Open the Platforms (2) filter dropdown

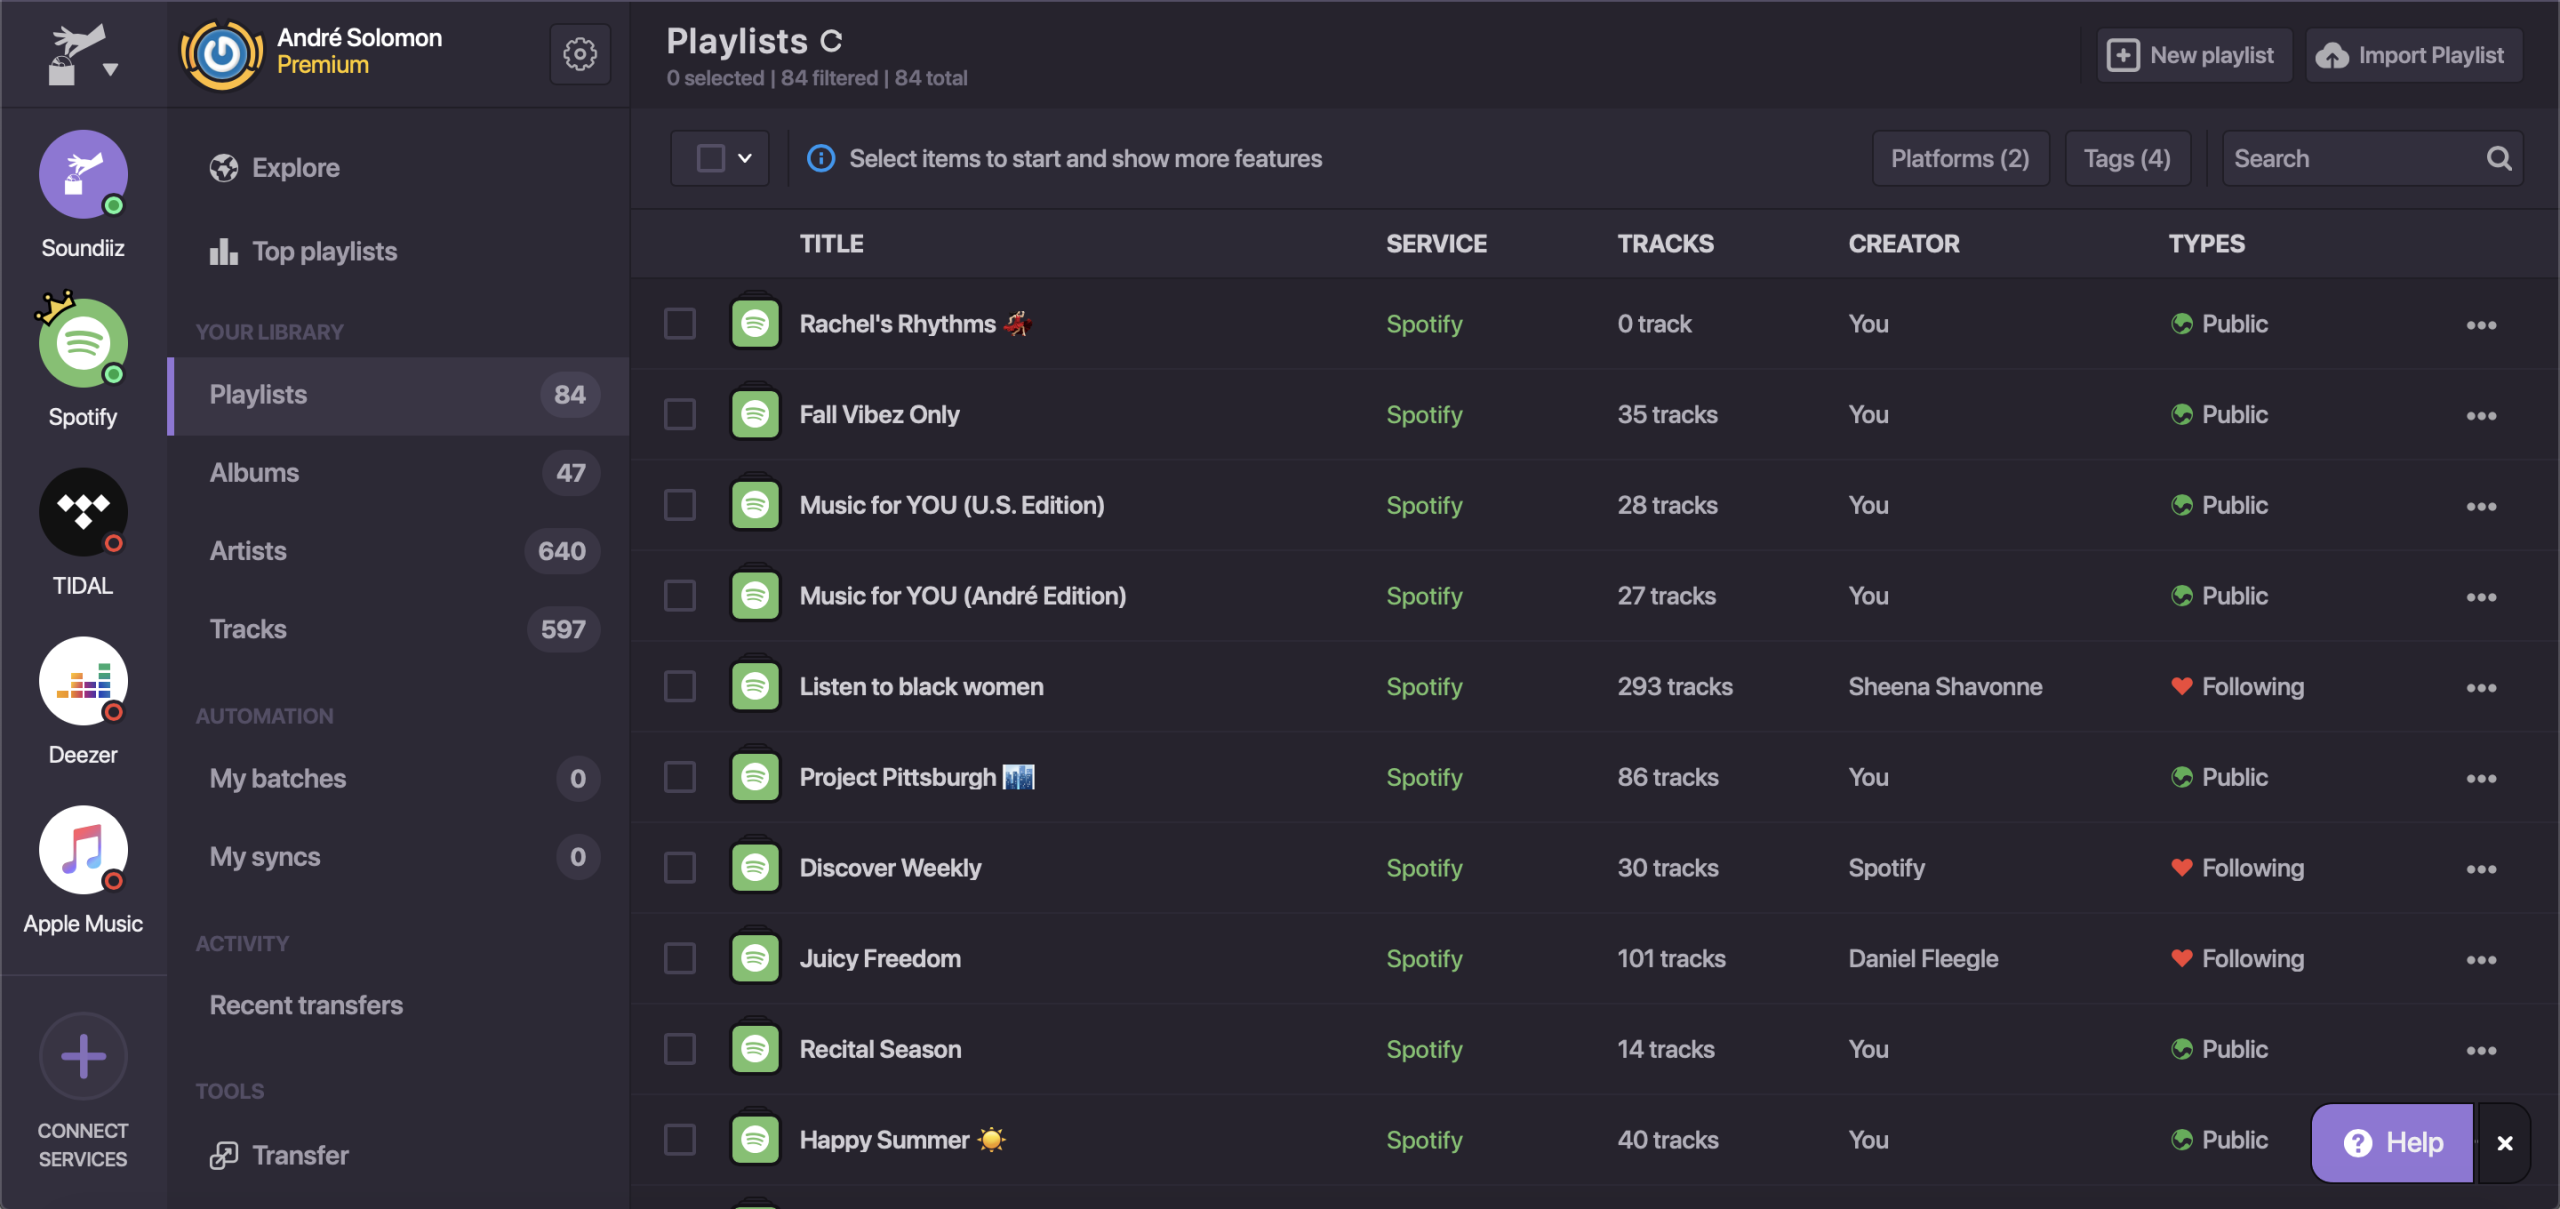click(1960, 158)
